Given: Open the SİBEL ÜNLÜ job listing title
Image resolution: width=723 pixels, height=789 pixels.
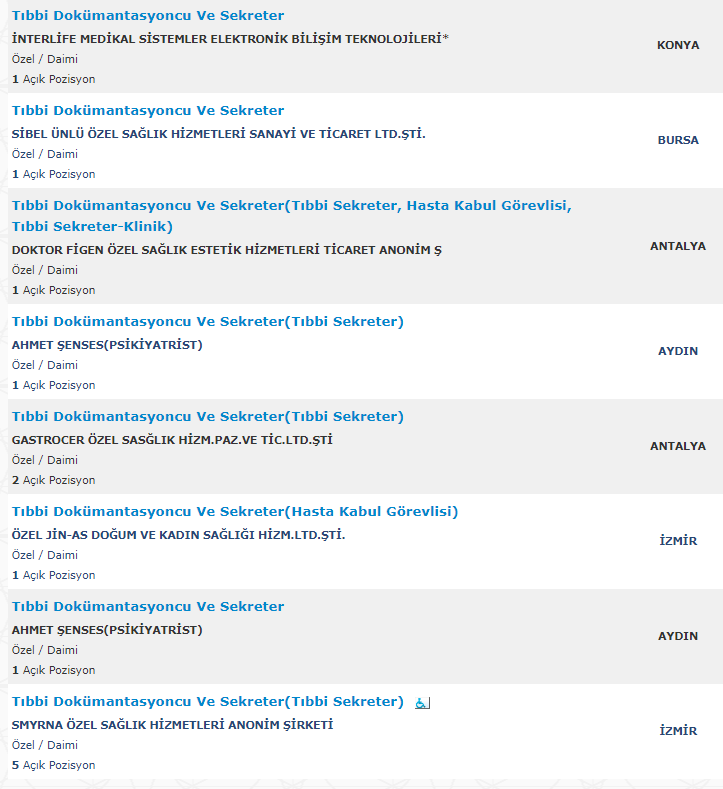Looking at the screenshot, I should 148,111.
